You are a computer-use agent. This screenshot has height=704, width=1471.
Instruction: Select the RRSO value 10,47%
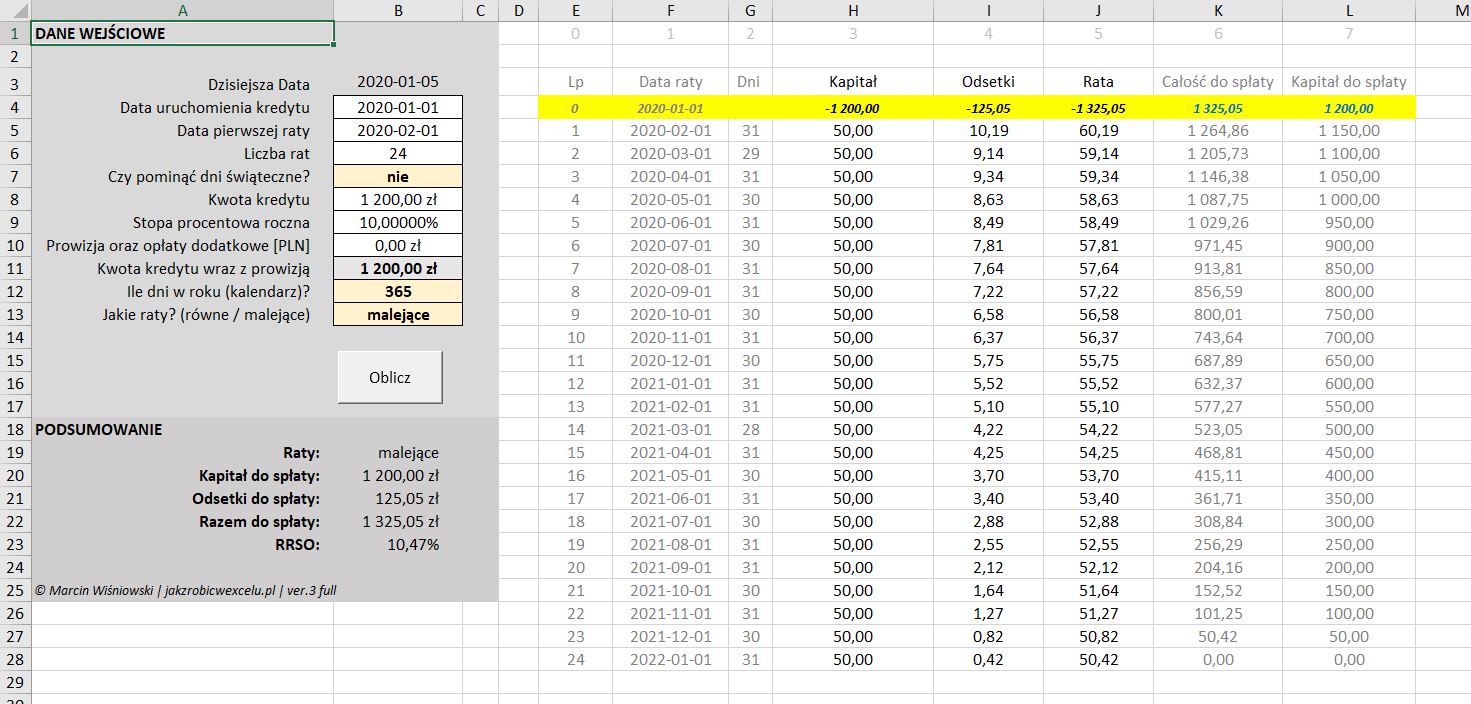412,545
